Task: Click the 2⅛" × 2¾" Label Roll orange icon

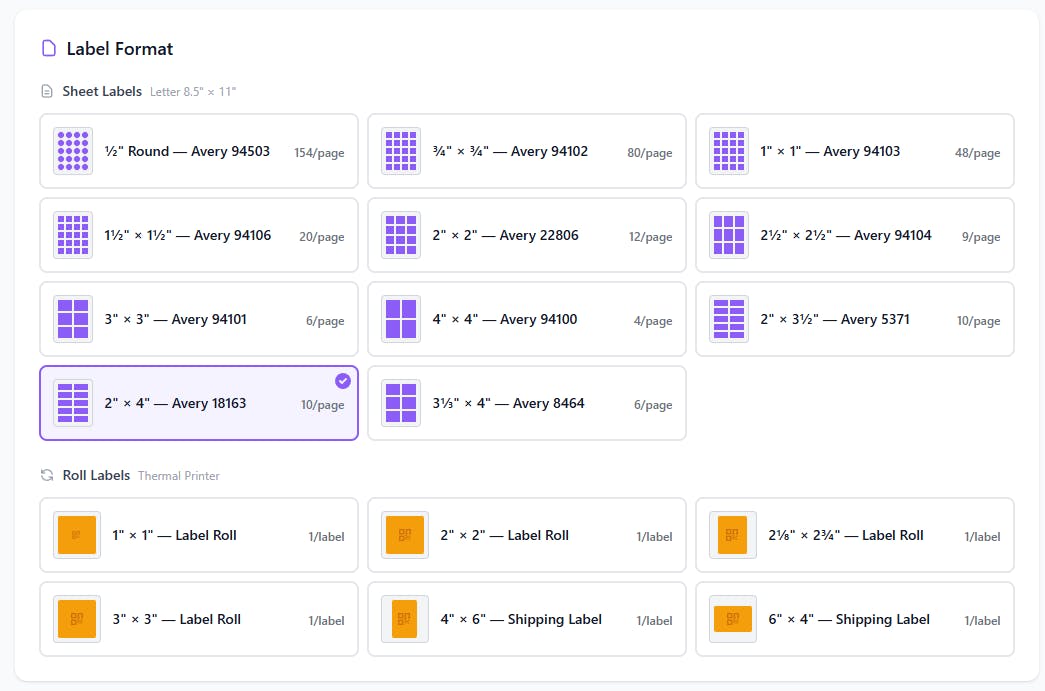Action: [x=732, y=535]
